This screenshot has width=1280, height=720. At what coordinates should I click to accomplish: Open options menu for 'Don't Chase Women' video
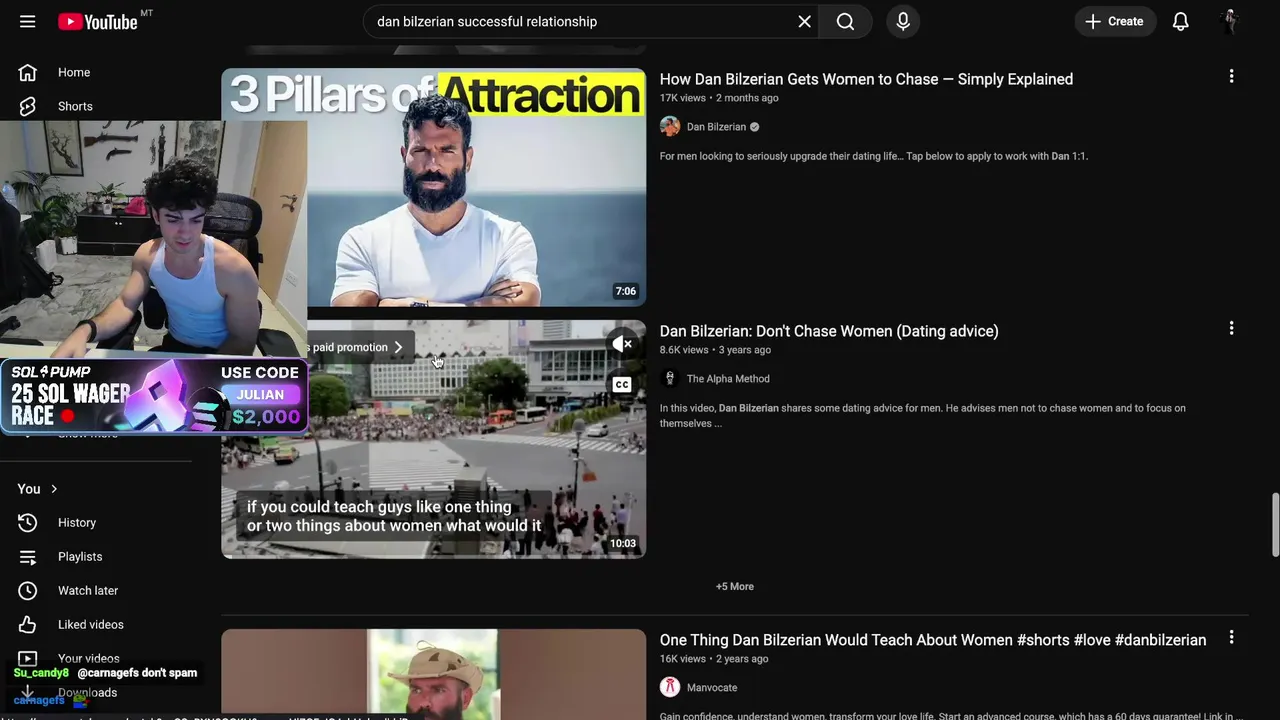click(1231, 328)
